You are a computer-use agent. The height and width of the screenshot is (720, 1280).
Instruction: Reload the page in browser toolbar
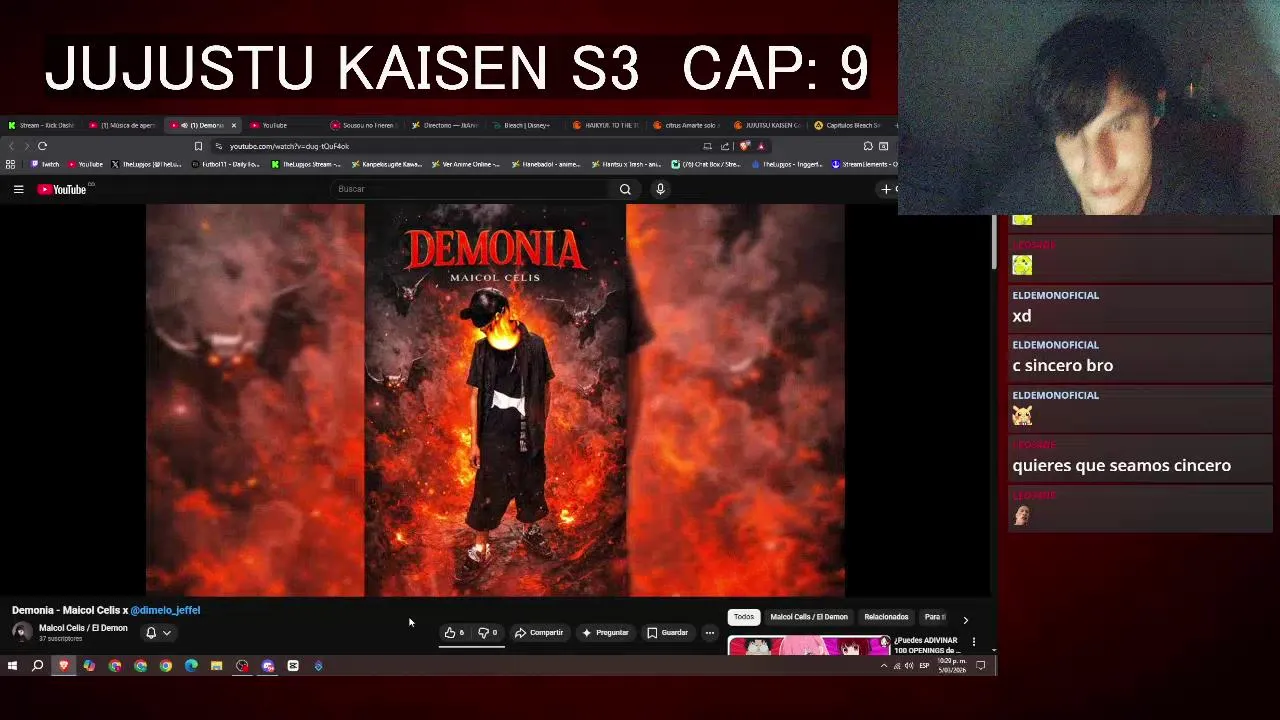click(42, 146)
